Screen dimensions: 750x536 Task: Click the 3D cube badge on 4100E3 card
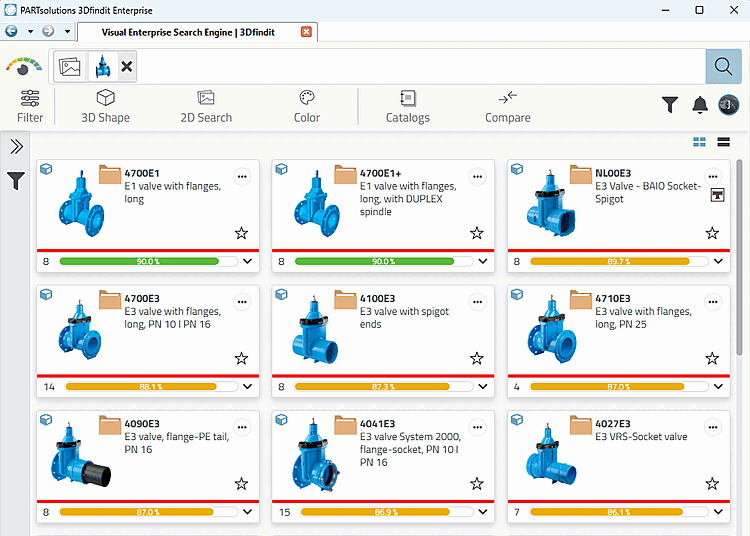pos(281,294)
